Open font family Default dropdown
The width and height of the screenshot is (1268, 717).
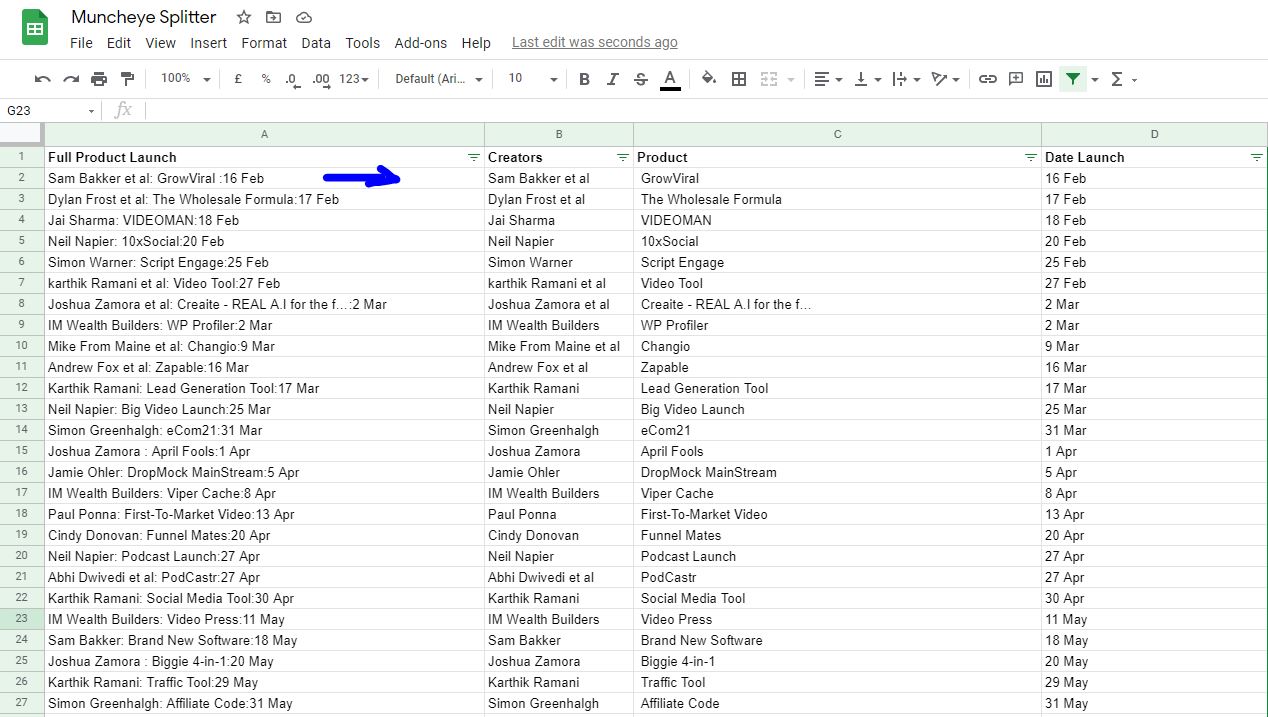point(439,79)
